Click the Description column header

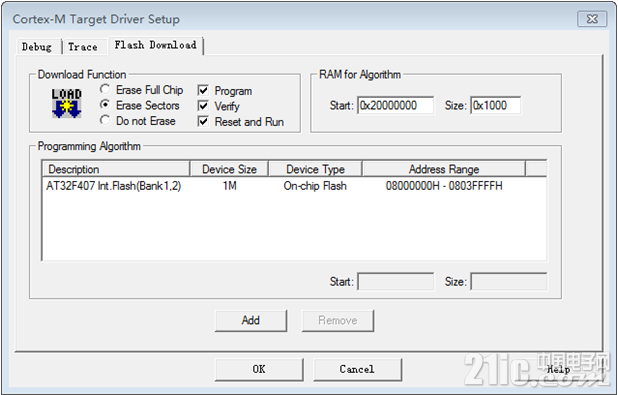point(116,169)
